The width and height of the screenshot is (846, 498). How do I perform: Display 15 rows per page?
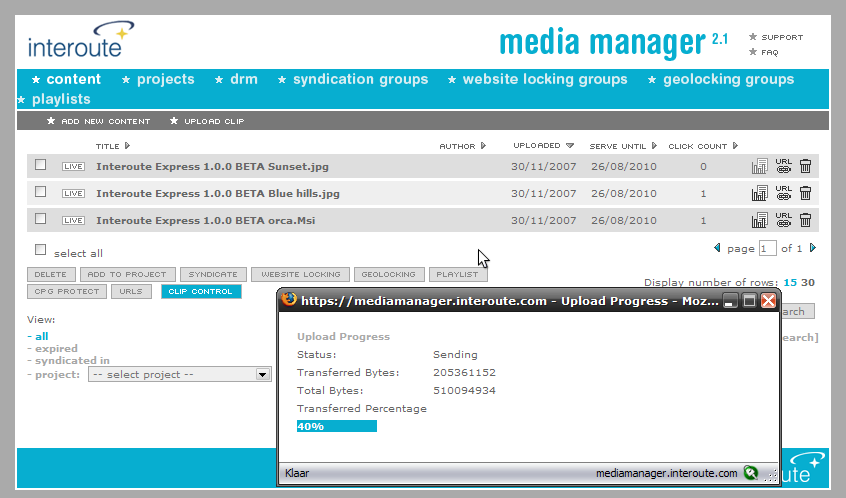[x=790, y=282]
